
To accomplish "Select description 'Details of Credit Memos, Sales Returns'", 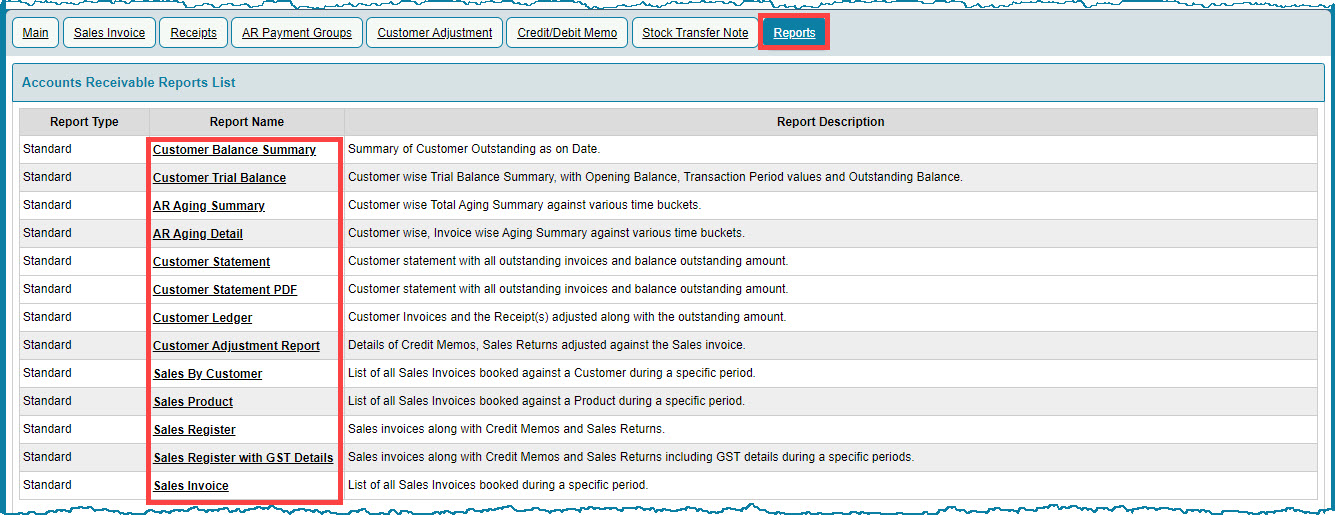I will [546, 345].
